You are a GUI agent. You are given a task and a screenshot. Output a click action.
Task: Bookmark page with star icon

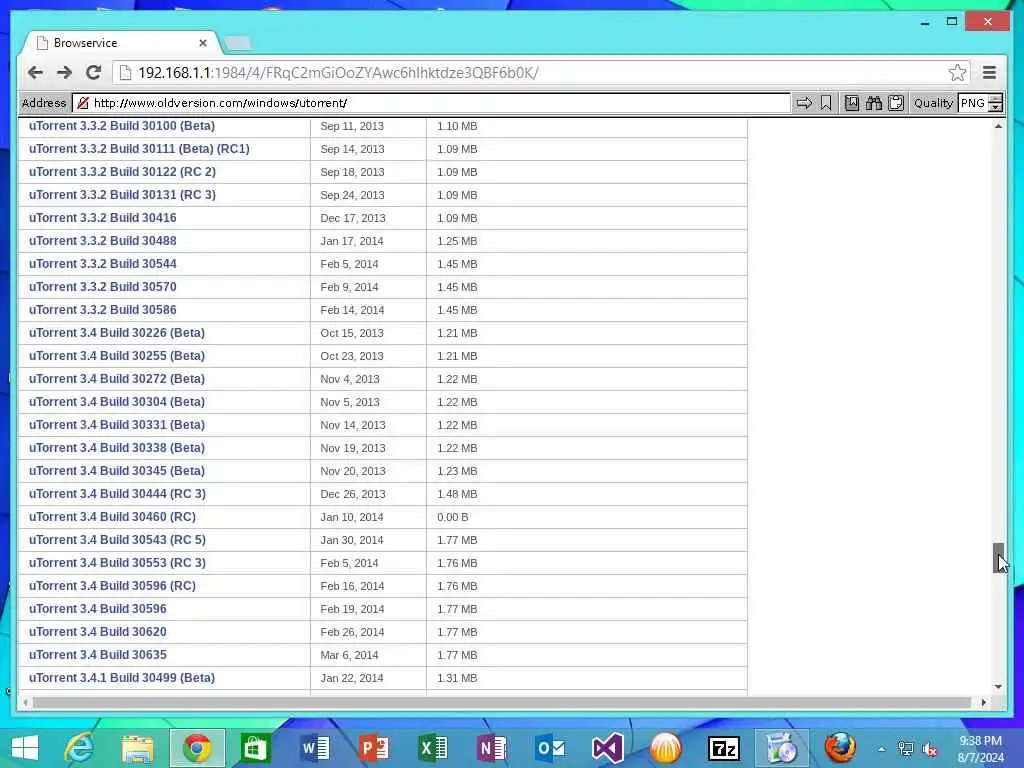[x=957, y=72]
